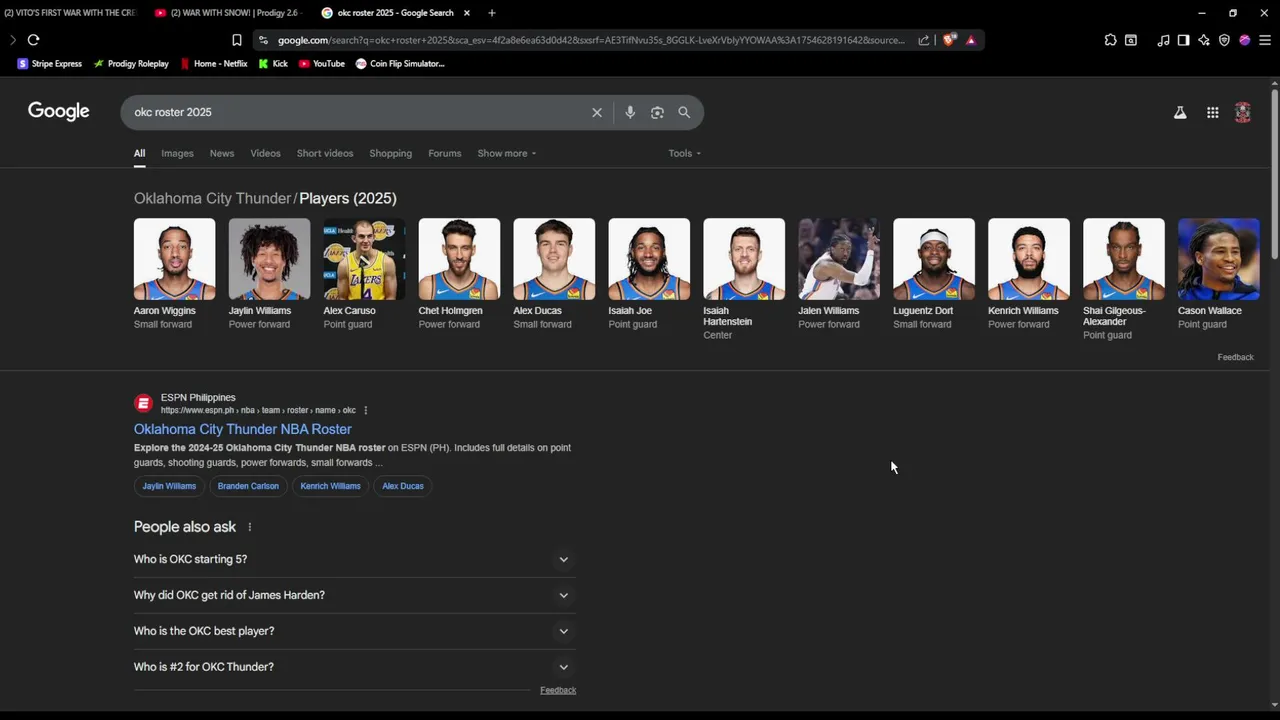Click the magnifying glass search button
1280x720 pixels.
coord(684,112)
